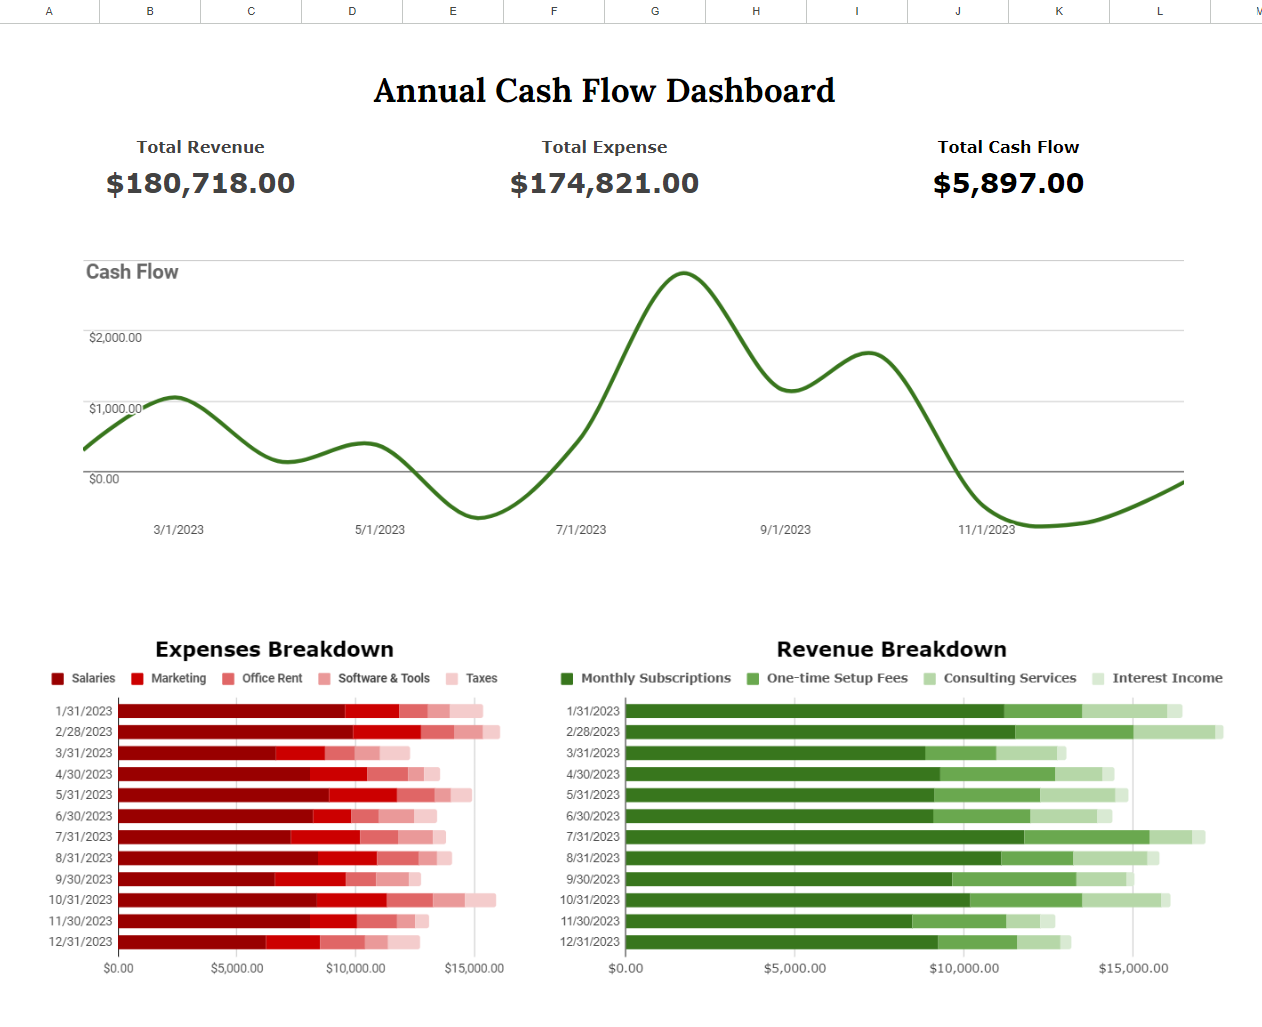The height and width of the screenshot is (1027, 1262).
Task: Click the Interest Income legend swatch
Action: click(1099, 679)
